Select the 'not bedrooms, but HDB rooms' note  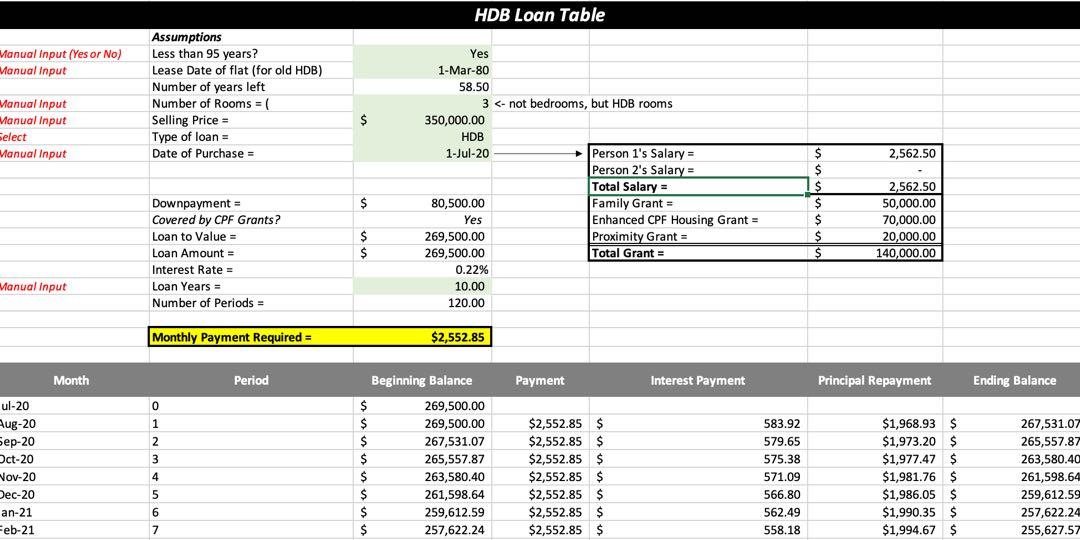point(583,103)
